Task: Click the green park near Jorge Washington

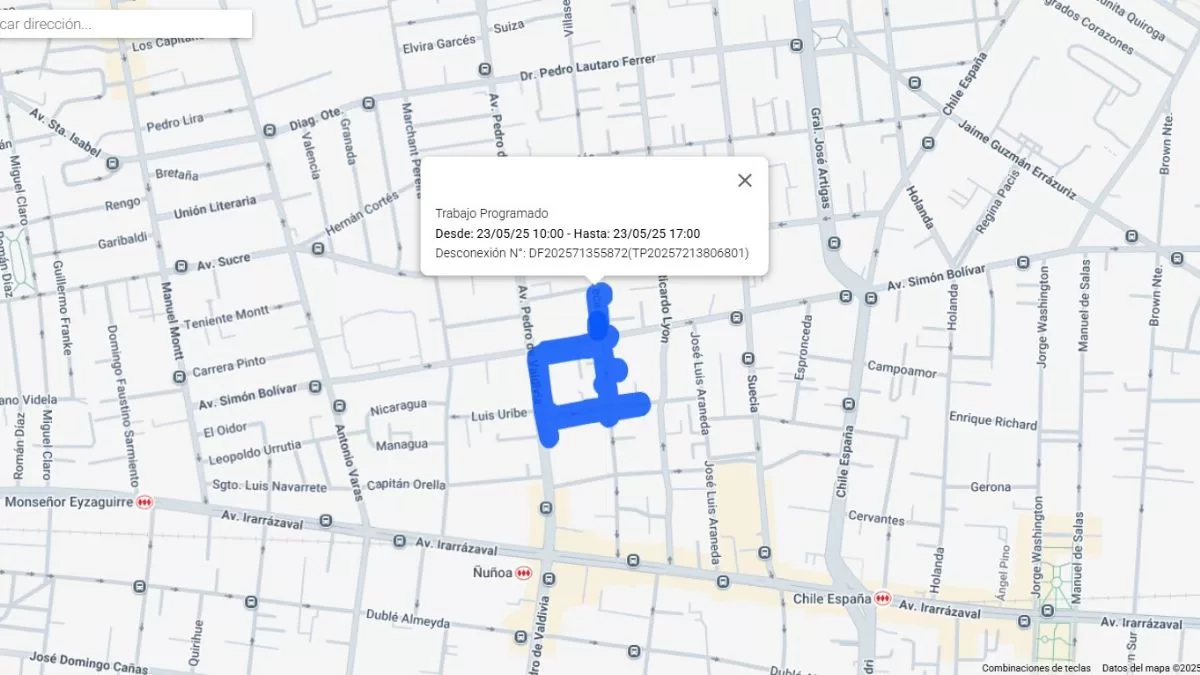Action: click(1052, 639)
